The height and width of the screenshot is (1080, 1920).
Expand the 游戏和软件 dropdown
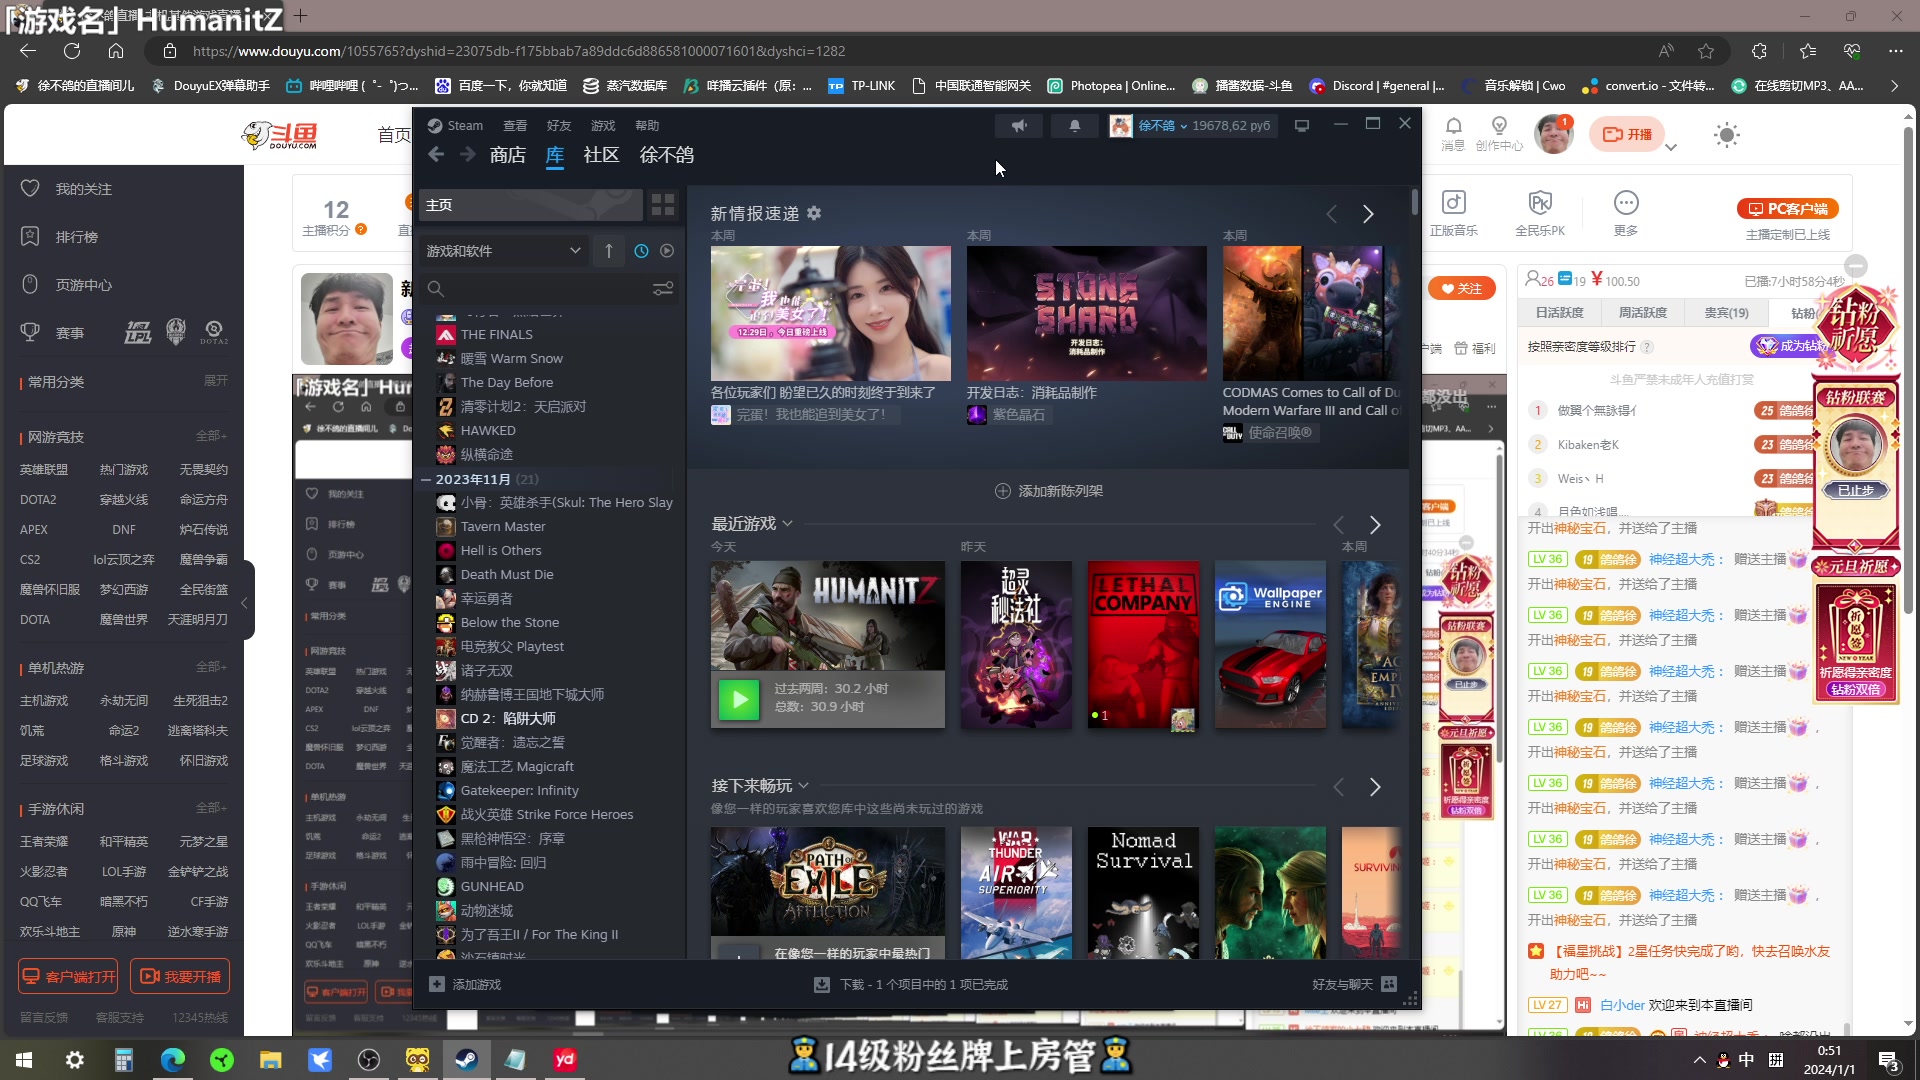point(504,251)
